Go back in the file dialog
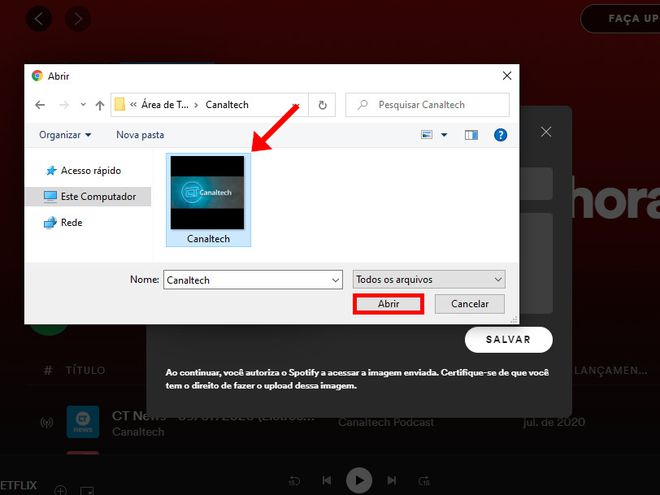660x495 pixels. tap(40, 105)
